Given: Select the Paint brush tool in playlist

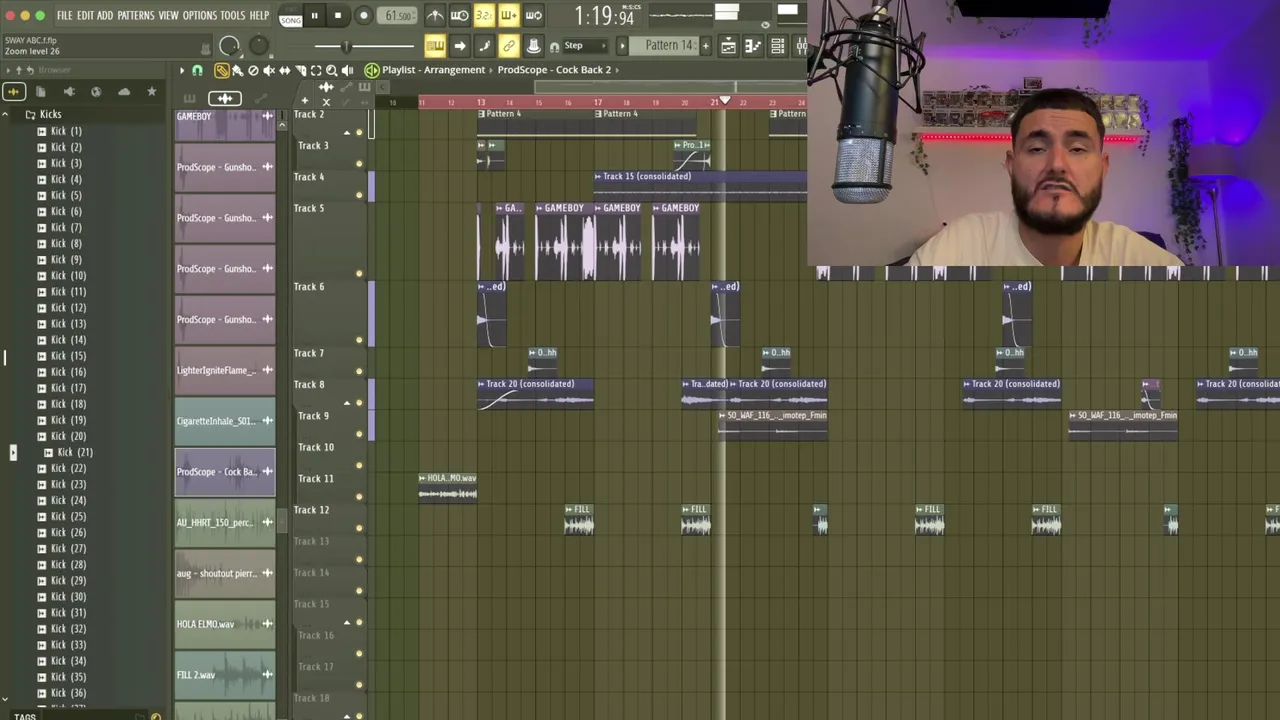Looking at the screenshot, I should (237, 70).
